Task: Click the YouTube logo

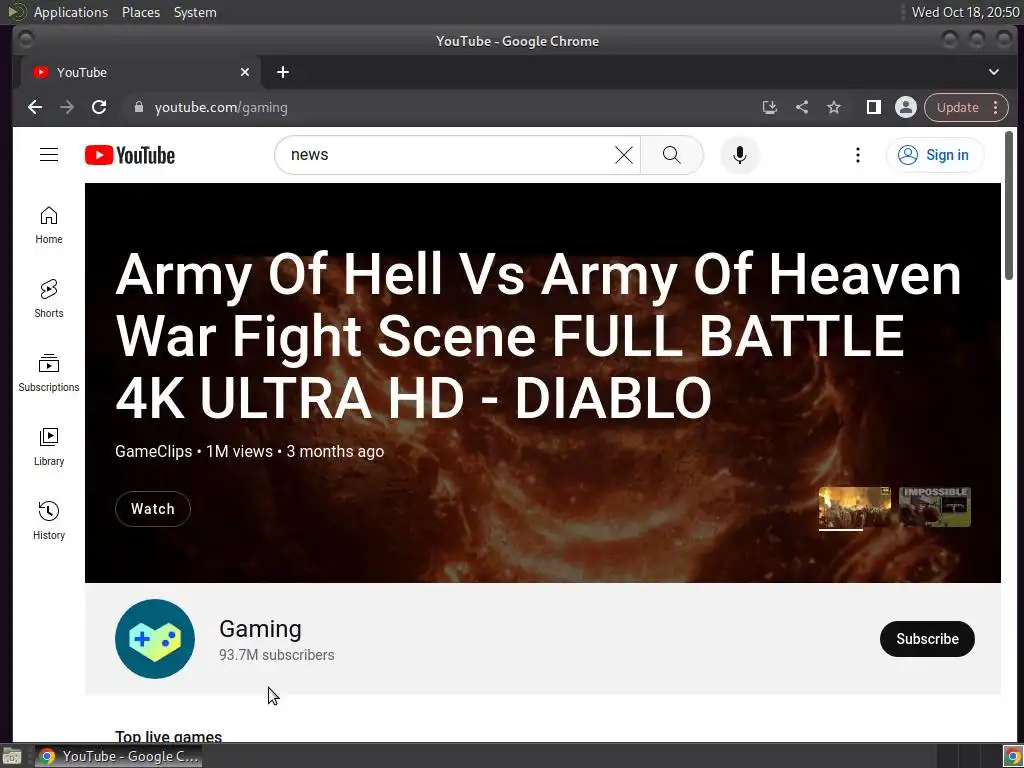Action: (x=130, y=155)
